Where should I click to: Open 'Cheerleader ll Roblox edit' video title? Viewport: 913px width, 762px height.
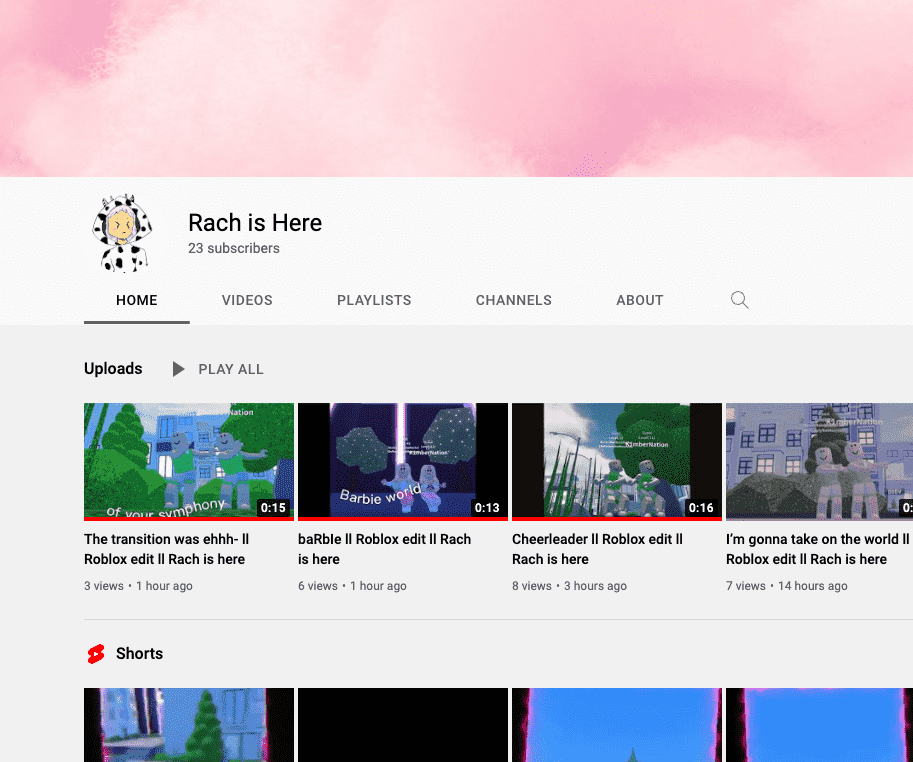597,549
